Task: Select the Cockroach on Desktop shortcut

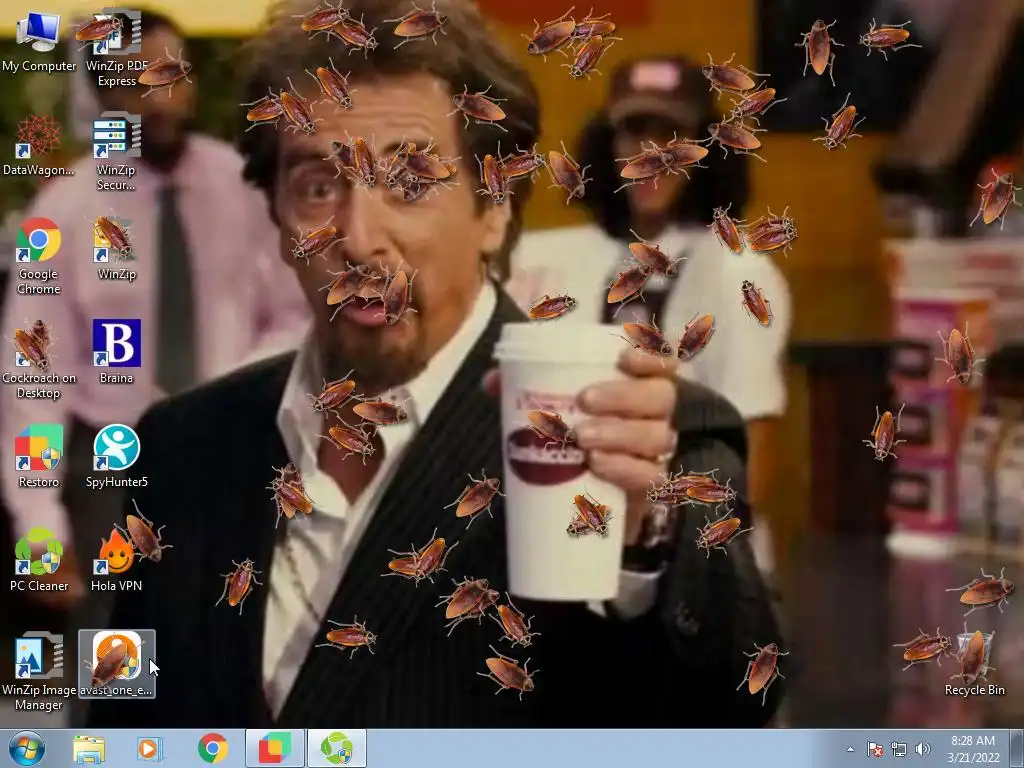Action: pos(39,360)
